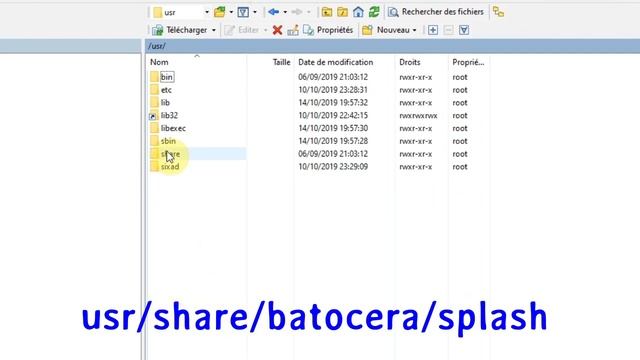This screenshot has height=360, width=640.
Task: Click date 06/09/2019 21:03:12 in bin row
Action: [x=333, y=77]
